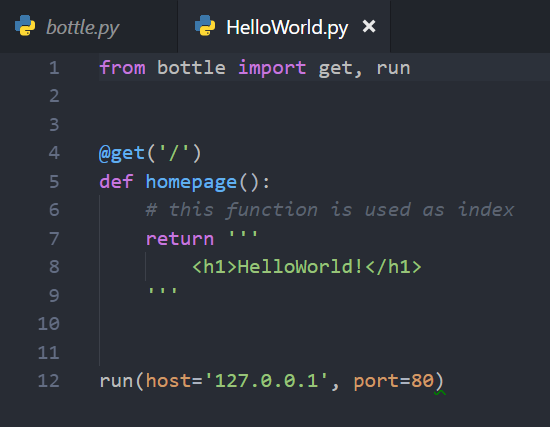
Task: Click the 'from' keyword on line 1
Action: (122, 67)
